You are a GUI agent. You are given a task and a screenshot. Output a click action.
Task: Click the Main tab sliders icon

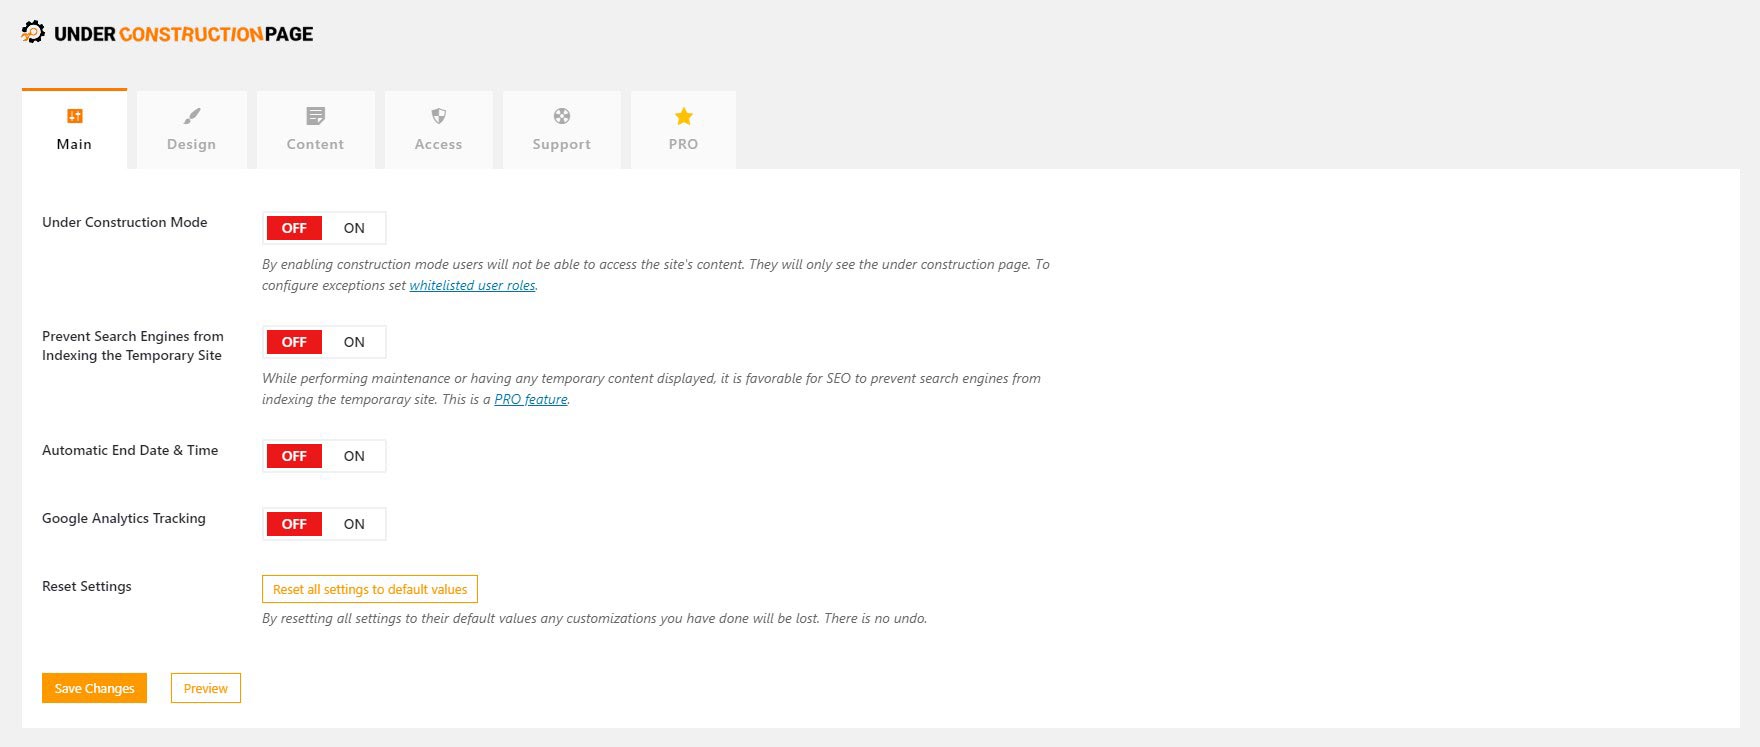74,116
